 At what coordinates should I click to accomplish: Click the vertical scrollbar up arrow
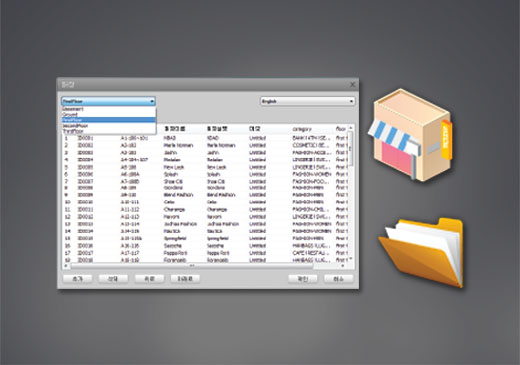click(350, 128)
